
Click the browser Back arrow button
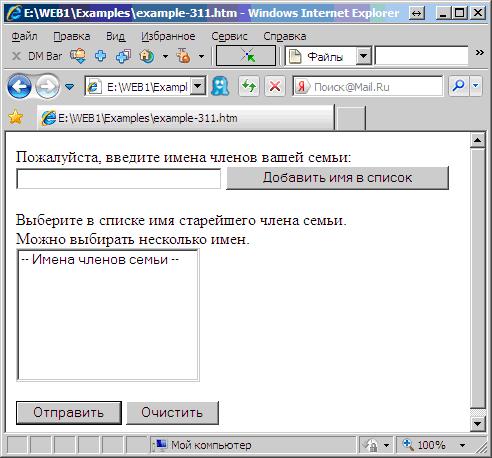(19, 87)
